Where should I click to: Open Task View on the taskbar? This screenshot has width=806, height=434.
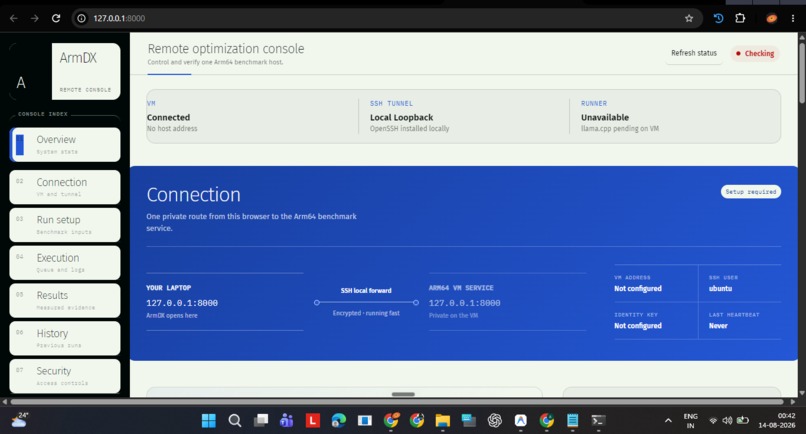(x=261, y=421)
